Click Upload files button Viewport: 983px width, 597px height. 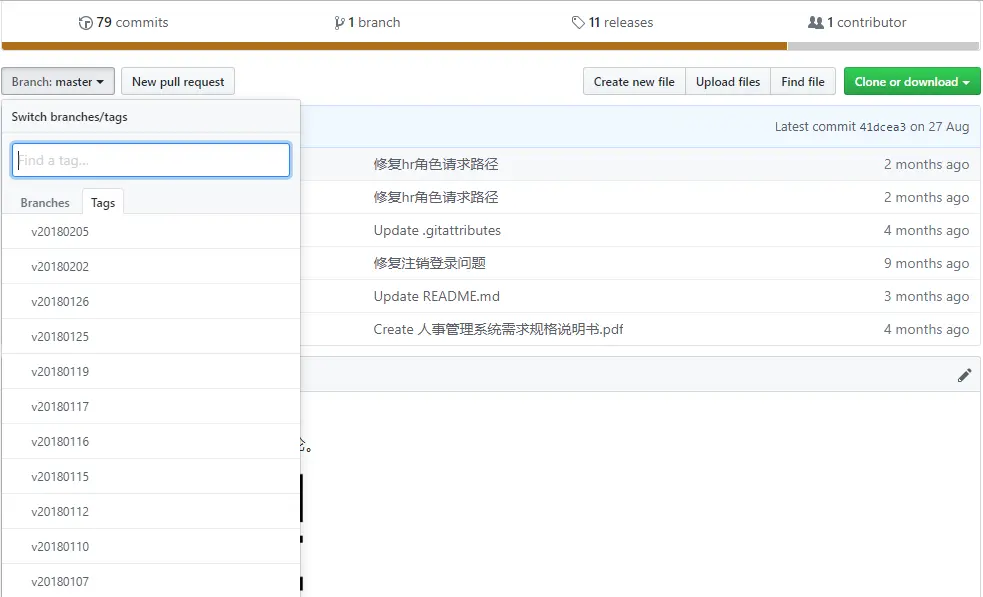(728, 82)
